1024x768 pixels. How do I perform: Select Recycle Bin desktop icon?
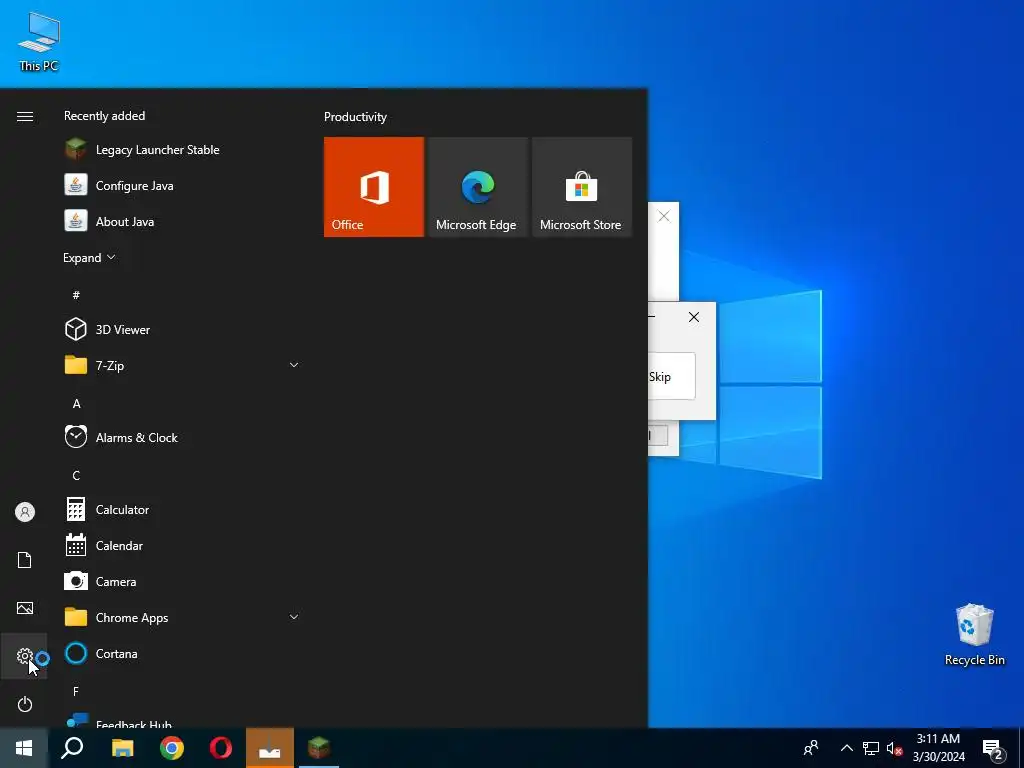coord(974,635)
